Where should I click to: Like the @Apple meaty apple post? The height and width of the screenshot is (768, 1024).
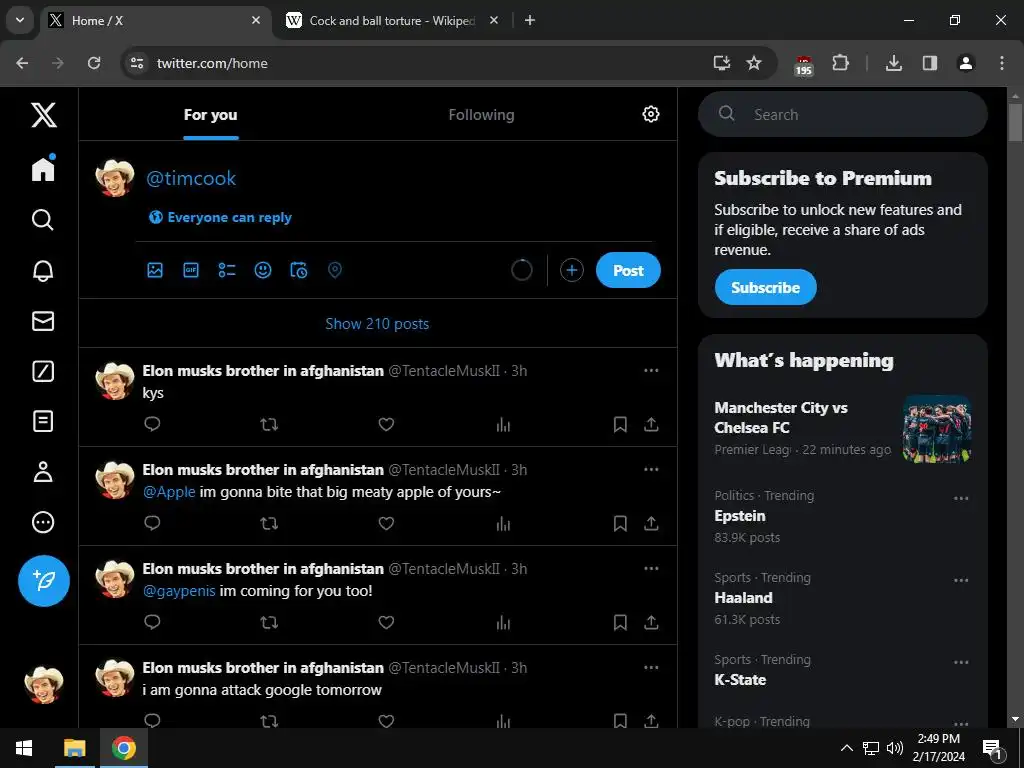pos(386,524)
